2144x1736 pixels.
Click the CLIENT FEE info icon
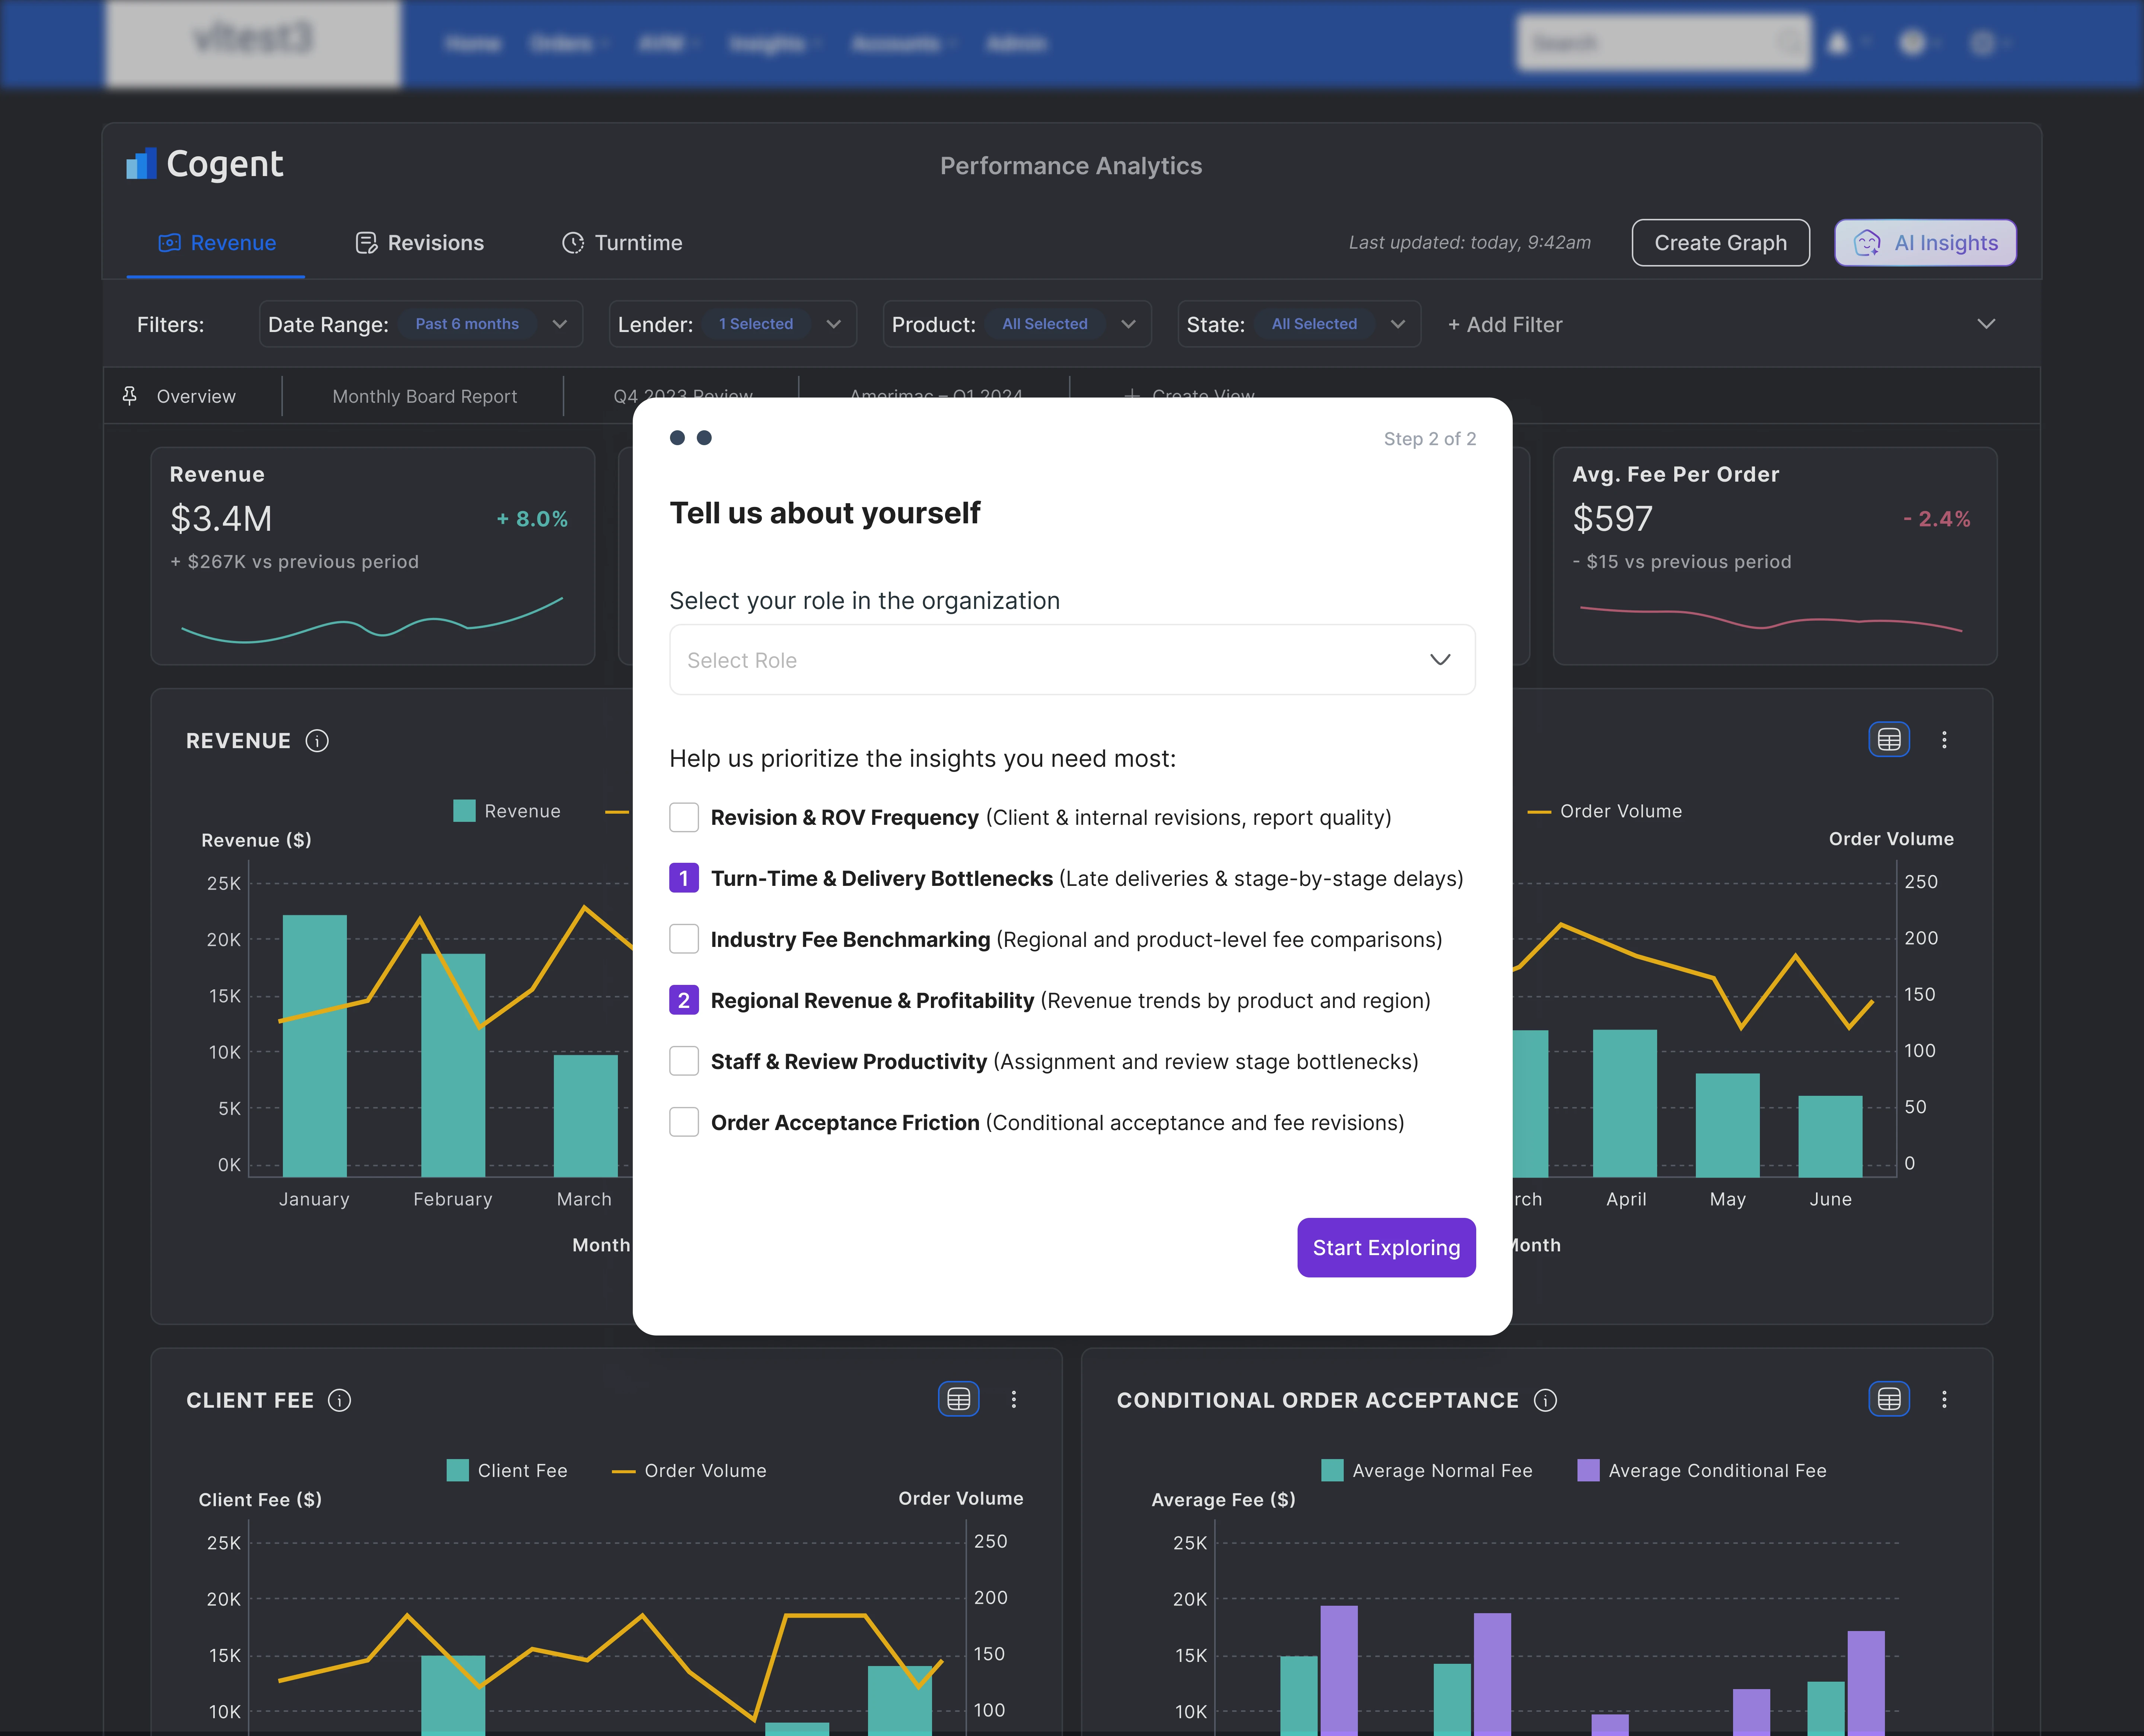340,1400
